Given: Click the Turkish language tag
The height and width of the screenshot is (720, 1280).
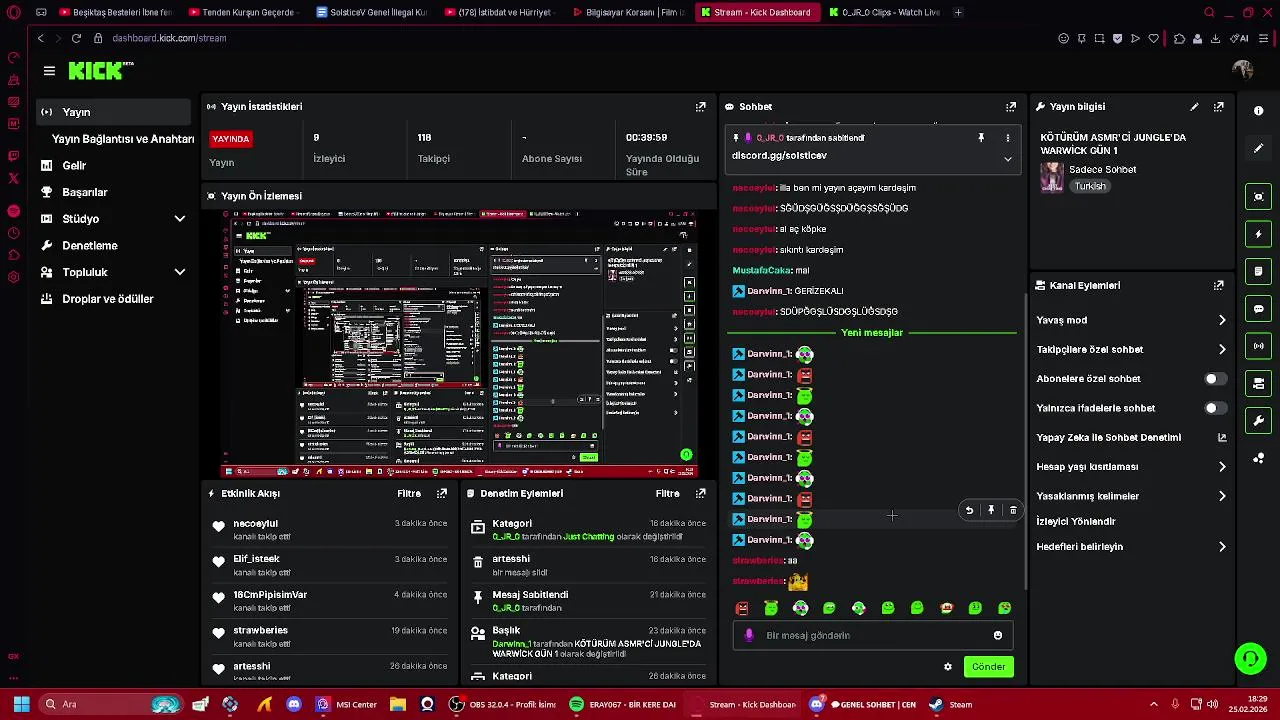Looking at the screenshot, I should (1090, 186).
